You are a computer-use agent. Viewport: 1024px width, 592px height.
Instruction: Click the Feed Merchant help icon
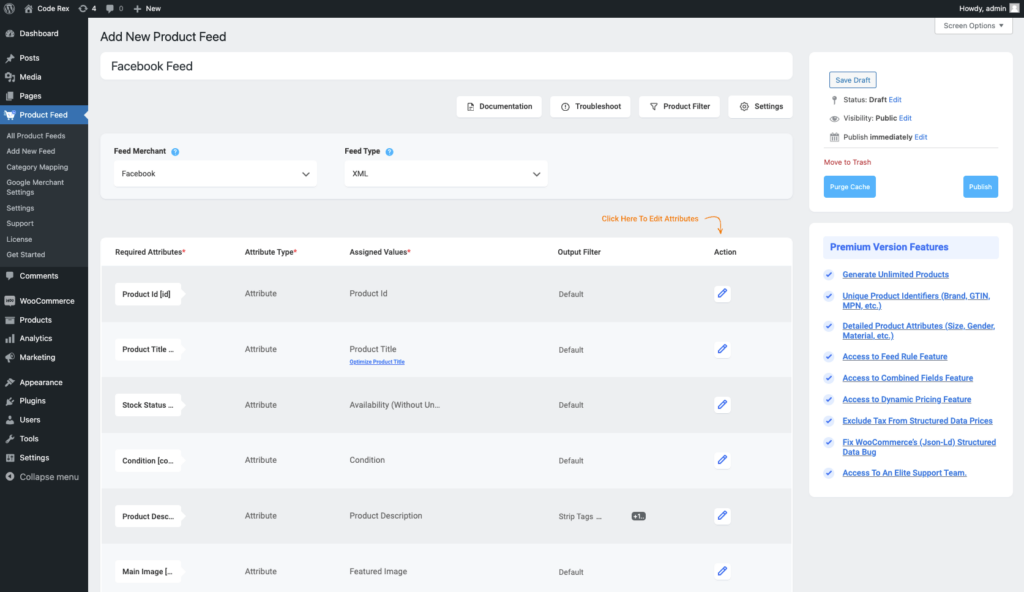pos(175,152)
